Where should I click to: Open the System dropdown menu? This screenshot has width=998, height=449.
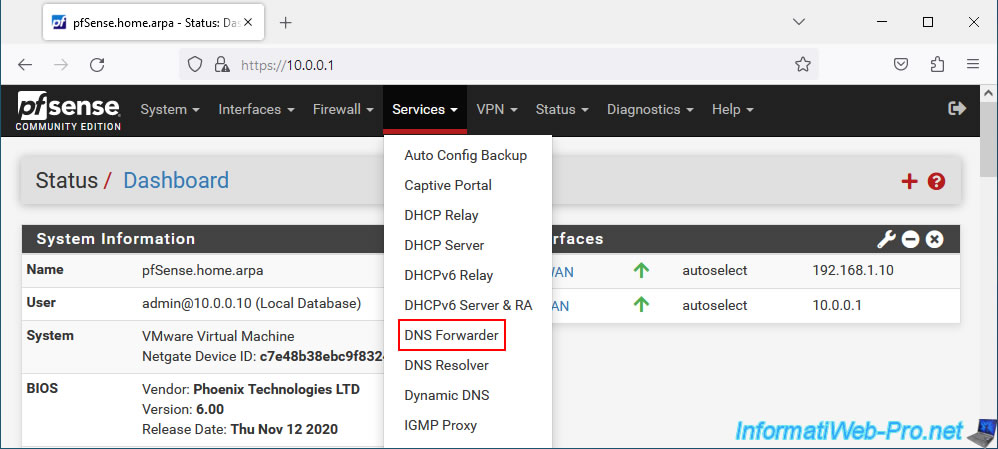[170, 110]
